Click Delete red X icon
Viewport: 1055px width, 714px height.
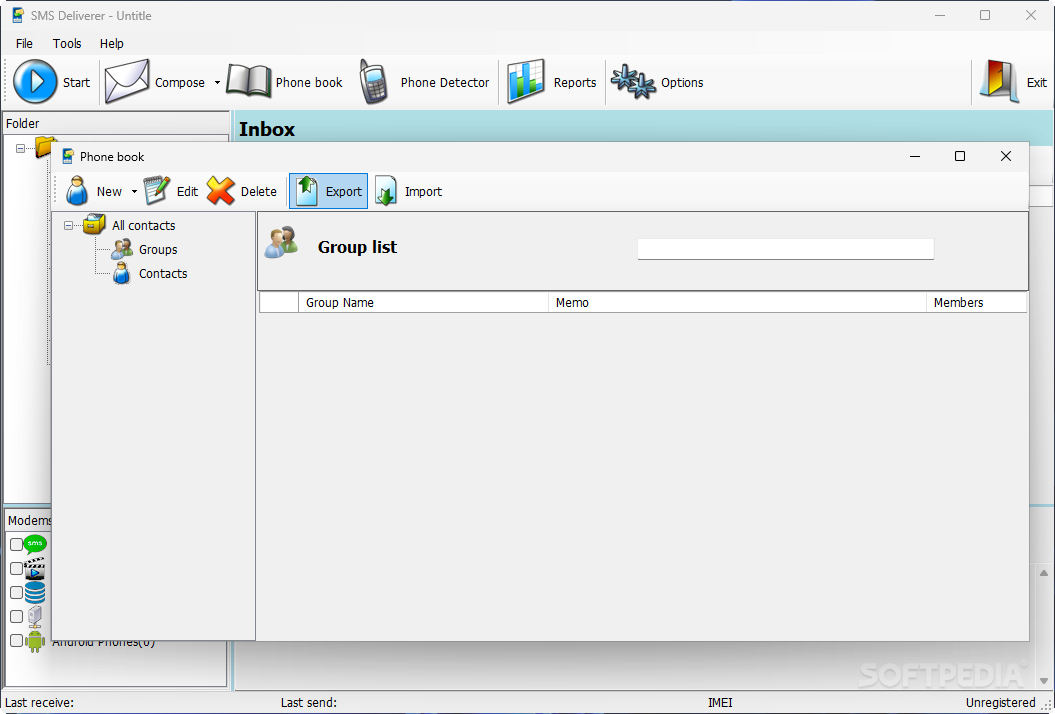pos(220,191)
